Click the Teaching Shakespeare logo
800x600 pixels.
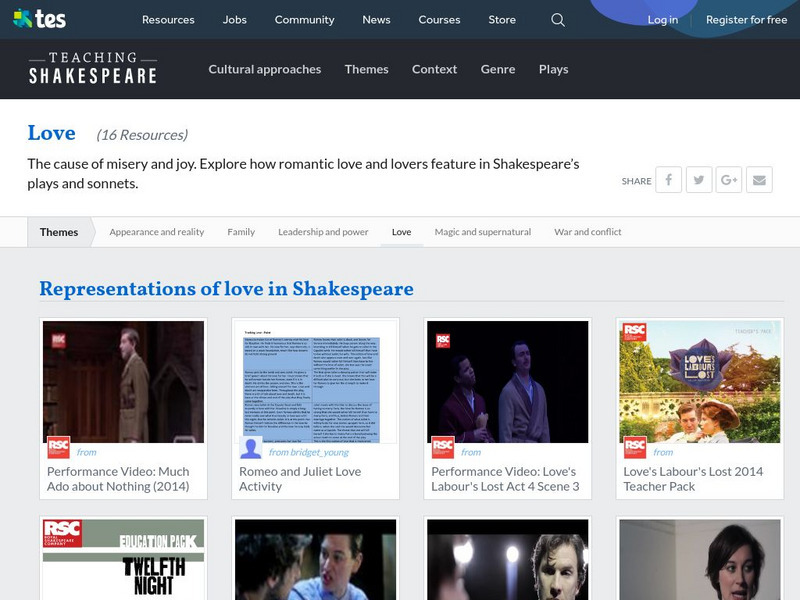pyautogui.click(x=93, y=68)
